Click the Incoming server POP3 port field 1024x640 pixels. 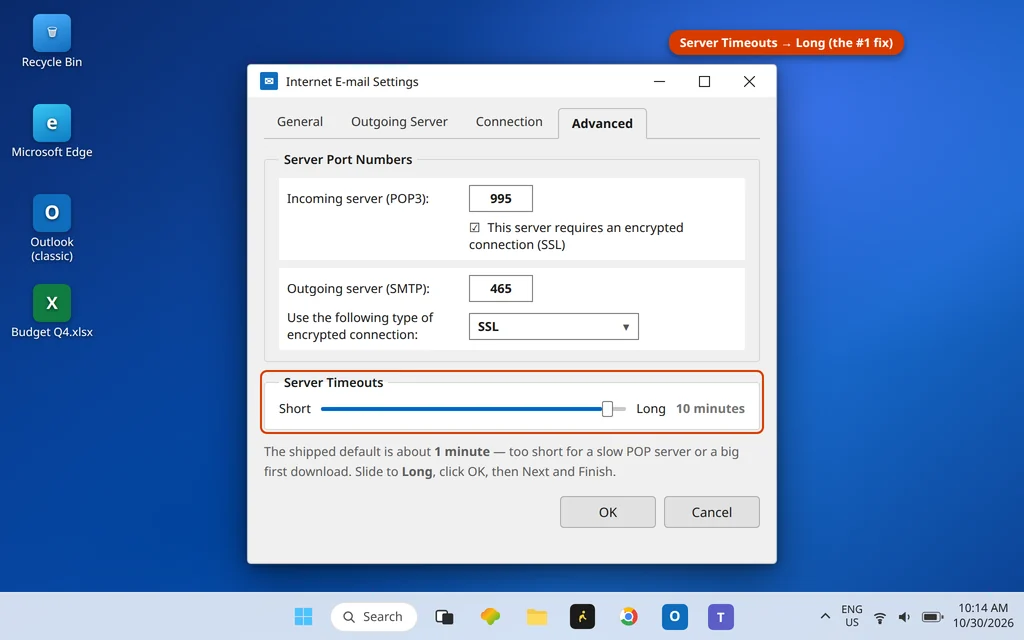tap(501, 199)
